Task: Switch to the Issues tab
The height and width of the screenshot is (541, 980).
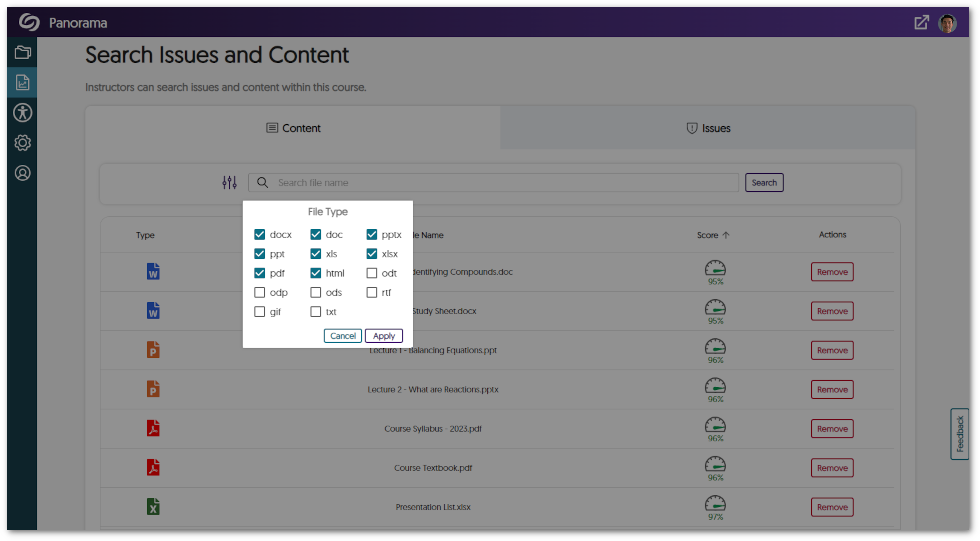Action: point(708,128)
